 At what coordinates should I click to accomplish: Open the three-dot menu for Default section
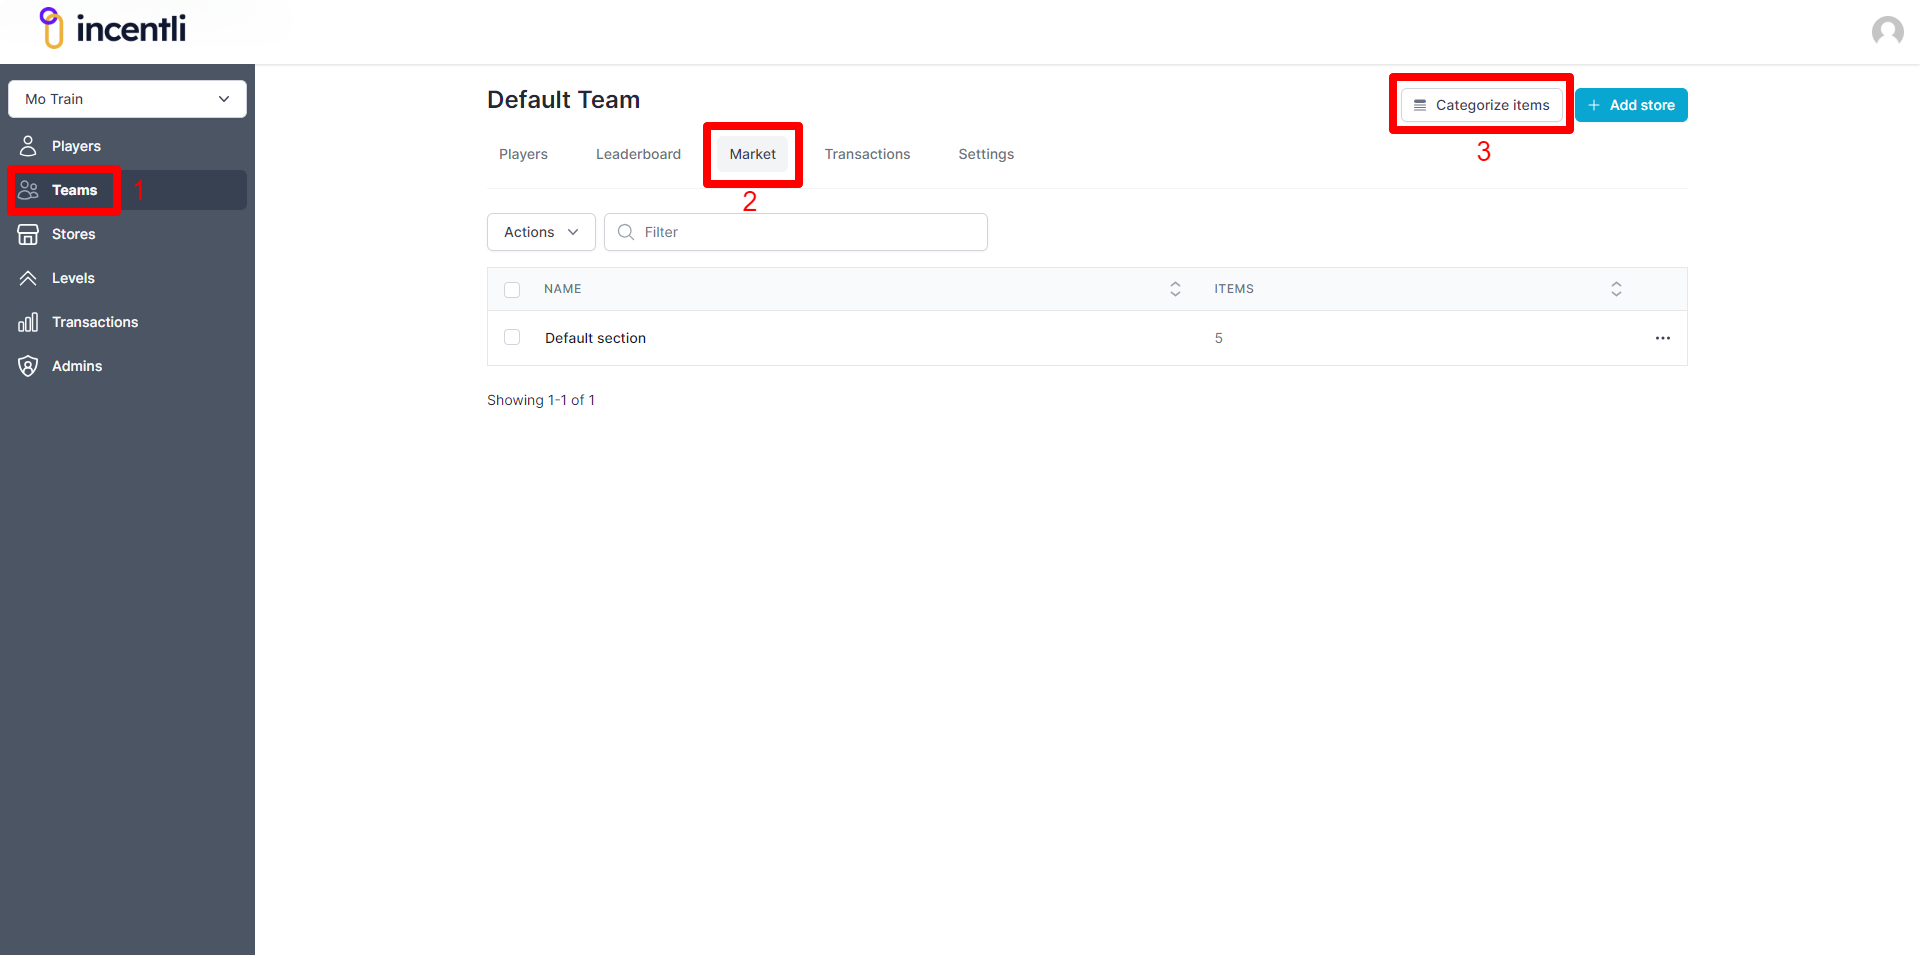click(x=1662, y=338)
